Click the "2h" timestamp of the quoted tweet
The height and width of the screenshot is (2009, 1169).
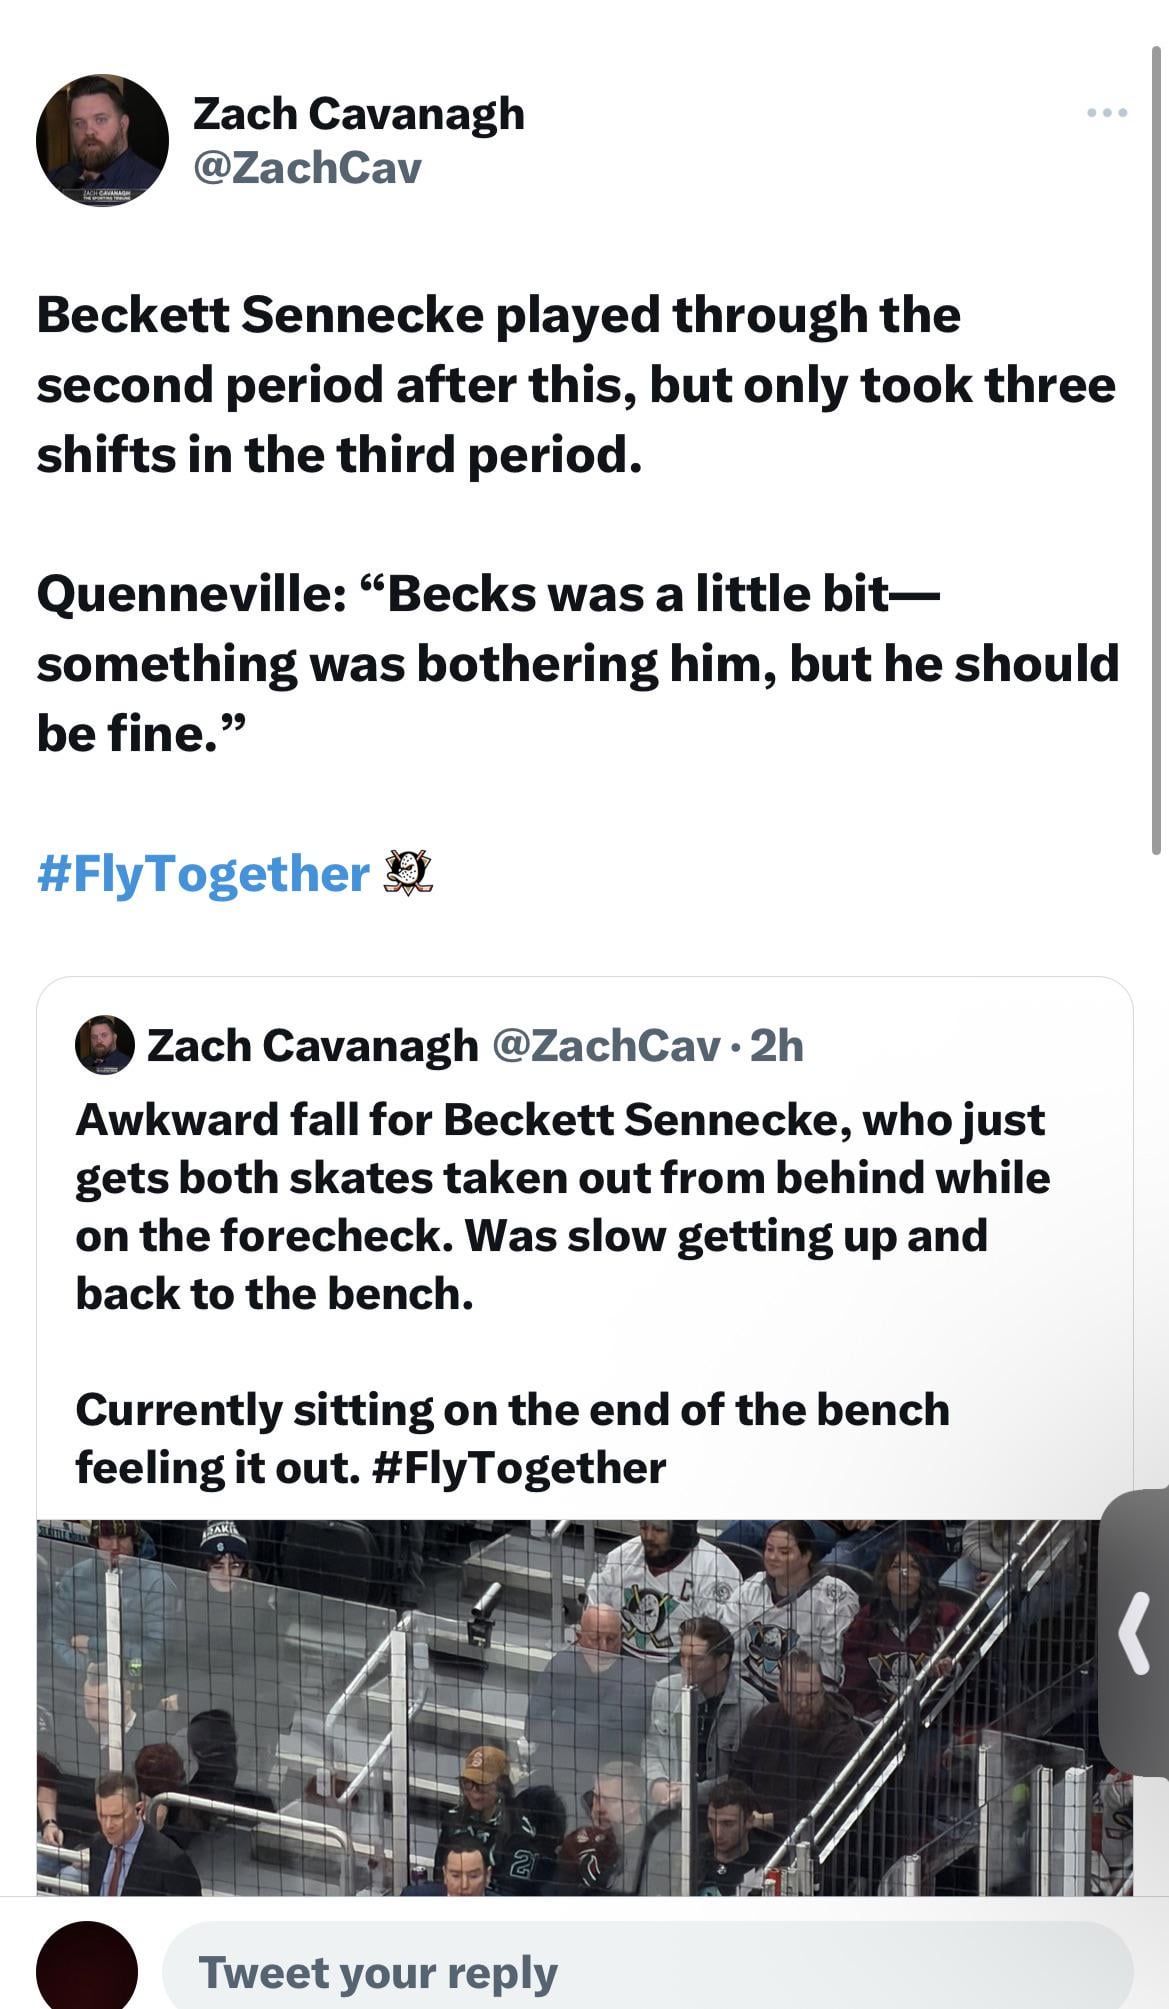[777, 1046]
